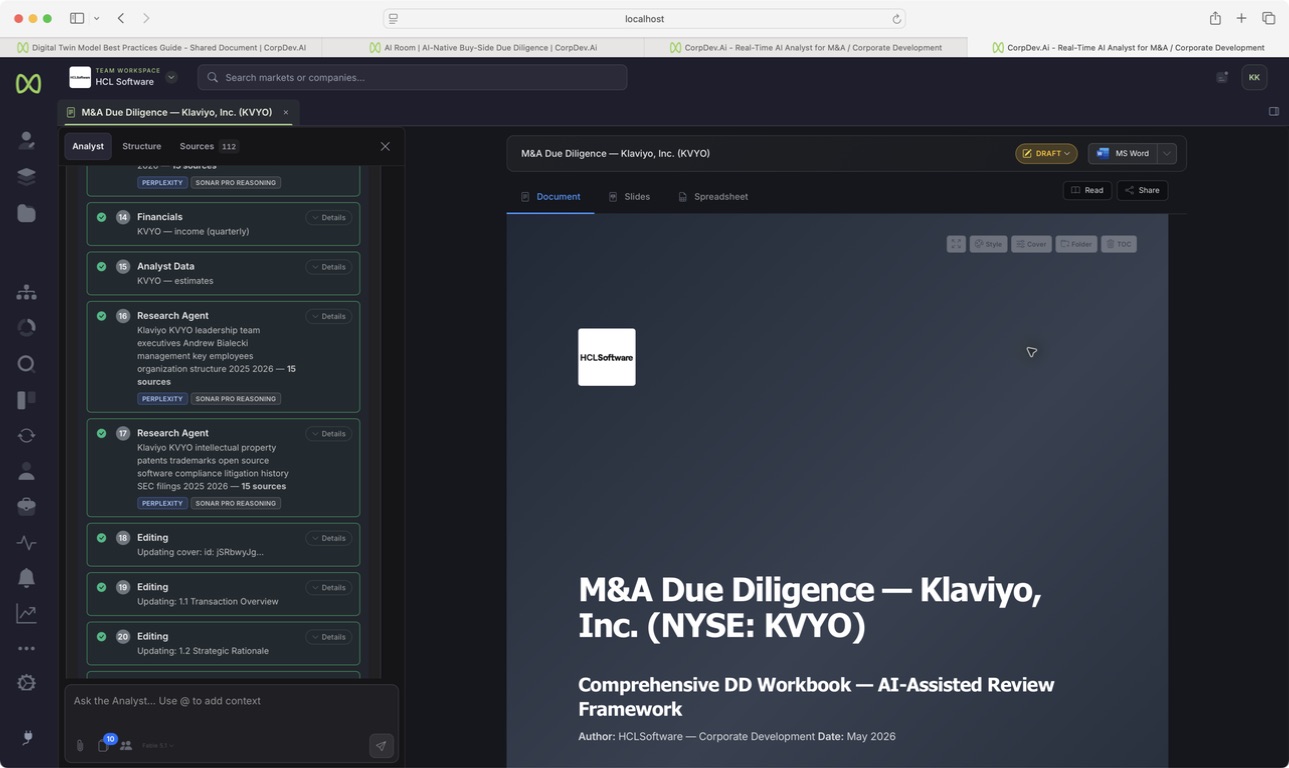Expand Details for step 20 Editing
The width and height of the screenshot is (1289, 768).
(x=328, y=637)
